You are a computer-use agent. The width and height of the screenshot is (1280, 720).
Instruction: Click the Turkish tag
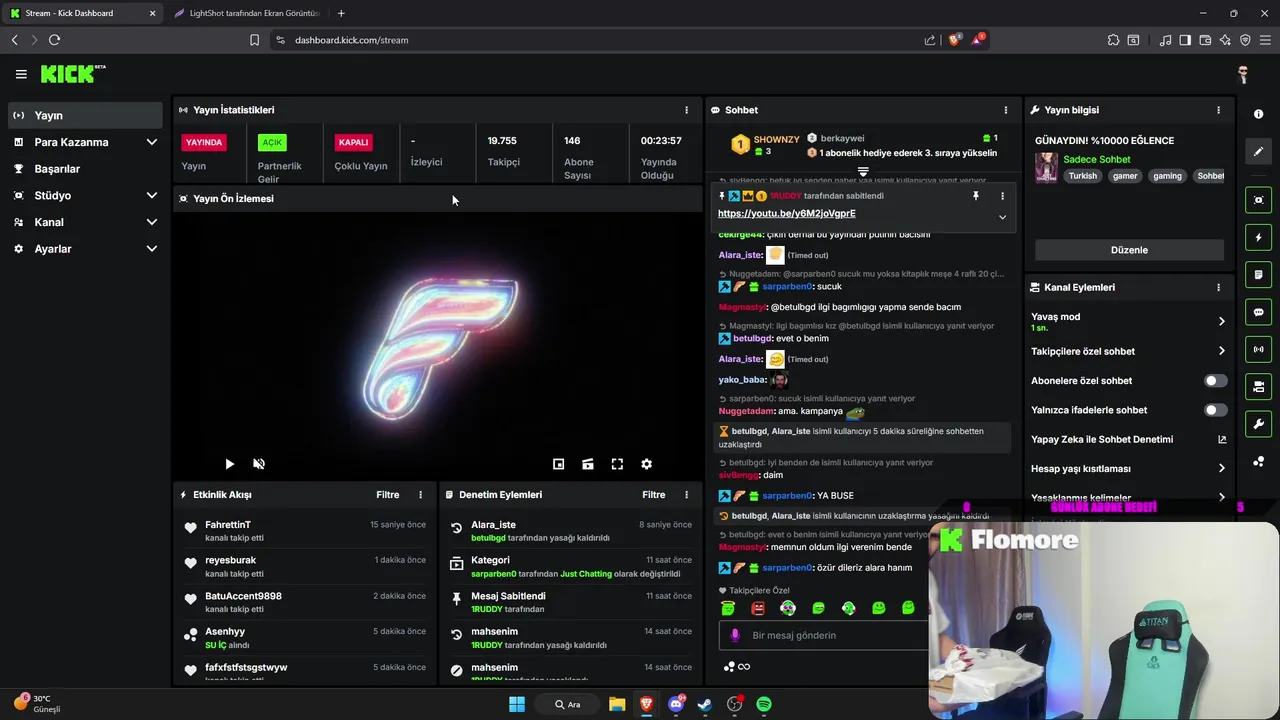tap(1083, 176)
